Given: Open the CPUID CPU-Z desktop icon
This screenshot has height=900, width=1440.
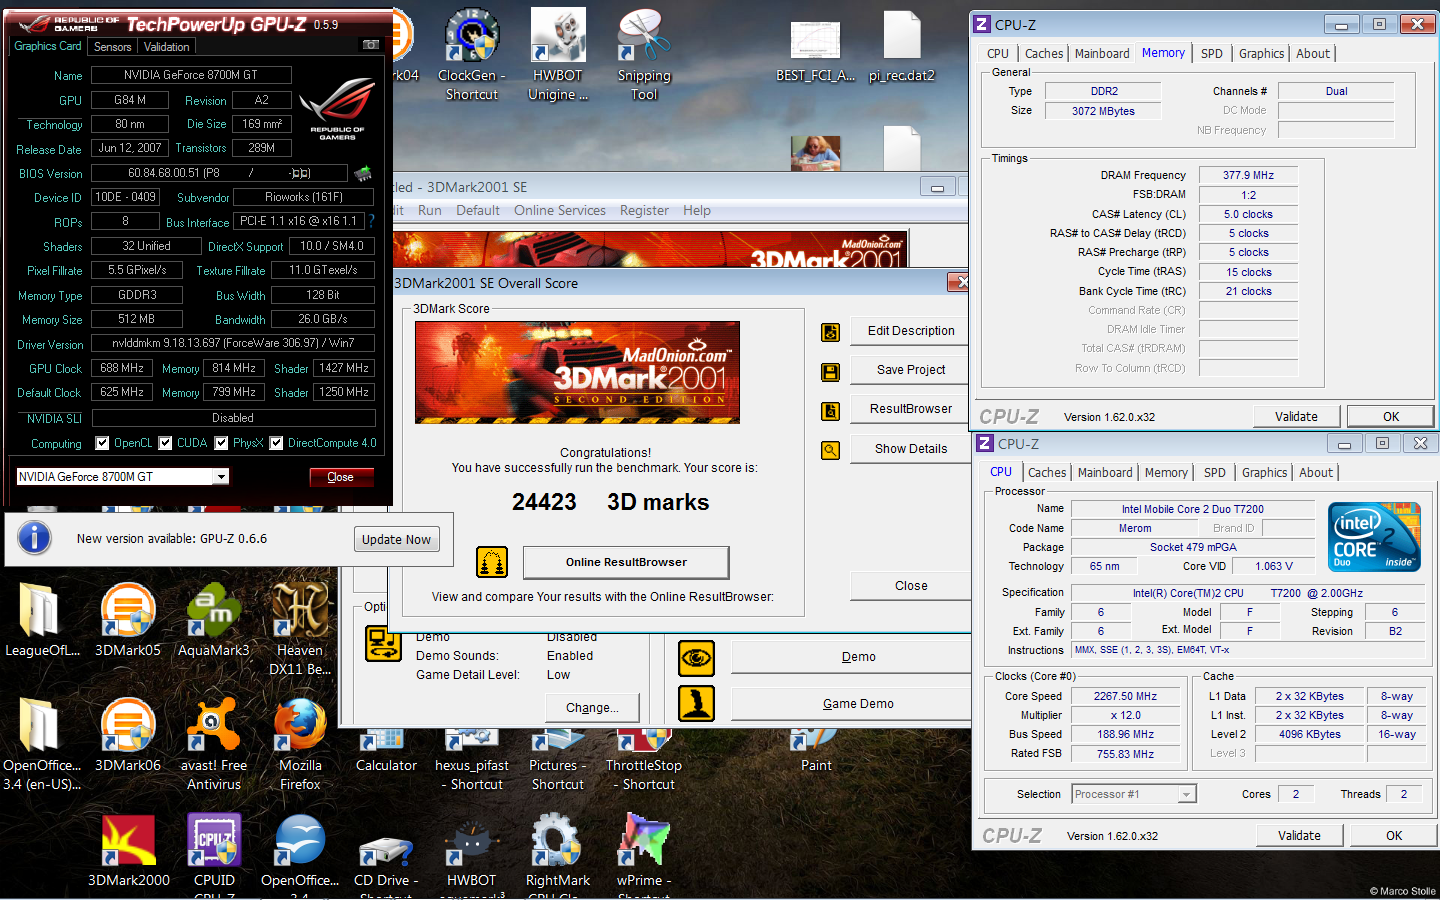Looking at the screenshot, I should tap(213, 841).
